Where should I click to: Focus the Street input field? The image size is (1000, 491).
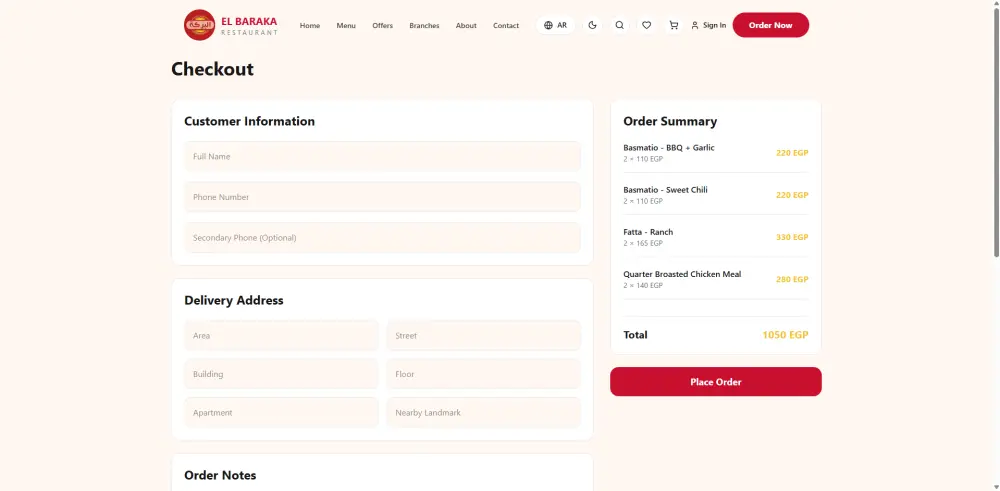click(x=483, y=335)
